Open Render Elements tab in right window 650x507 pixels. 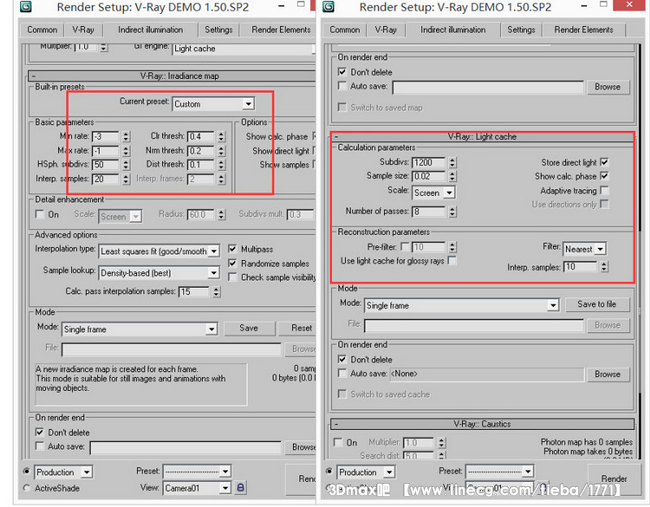pos(583,30)
